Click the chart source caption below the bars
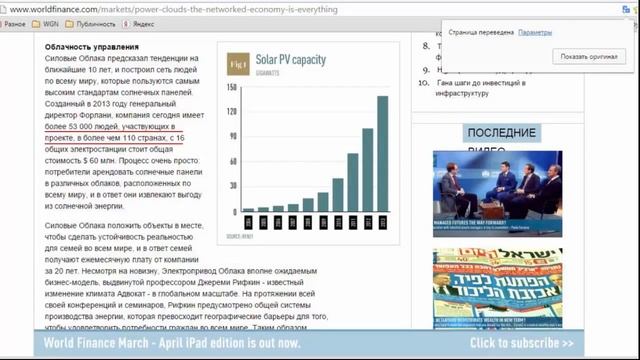This screenshot has width=640, height=360. click(240, 236)
